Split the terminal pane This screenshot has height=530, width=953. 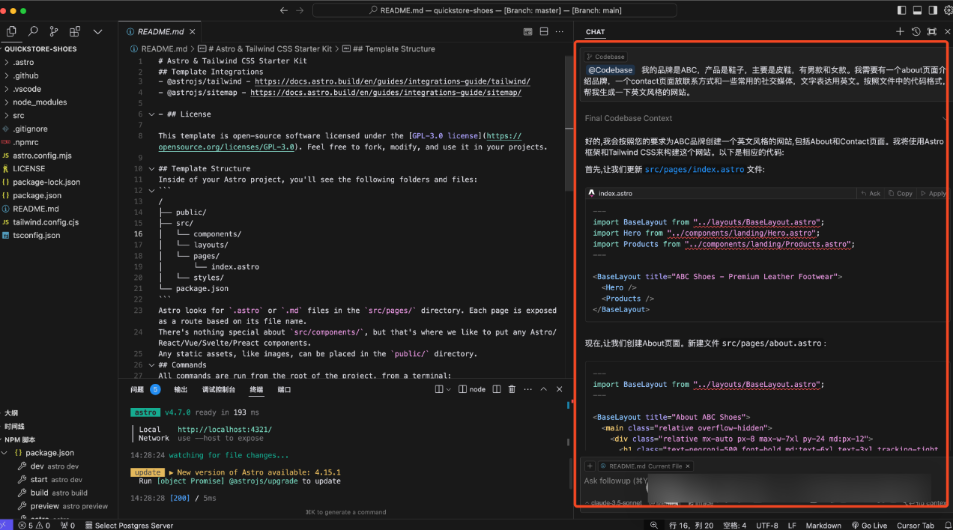tap(497, 390)
